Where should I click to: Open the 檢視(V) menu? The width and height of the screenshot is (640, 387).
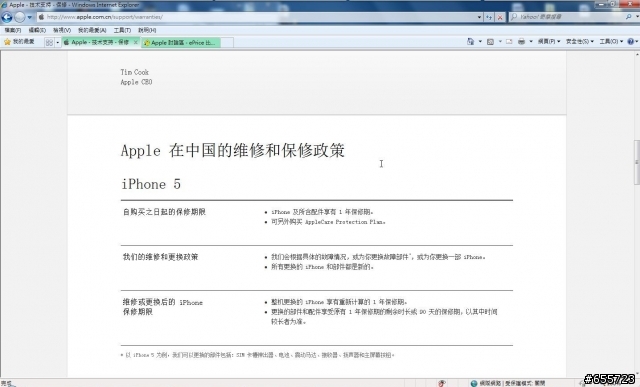pos(62,30)
